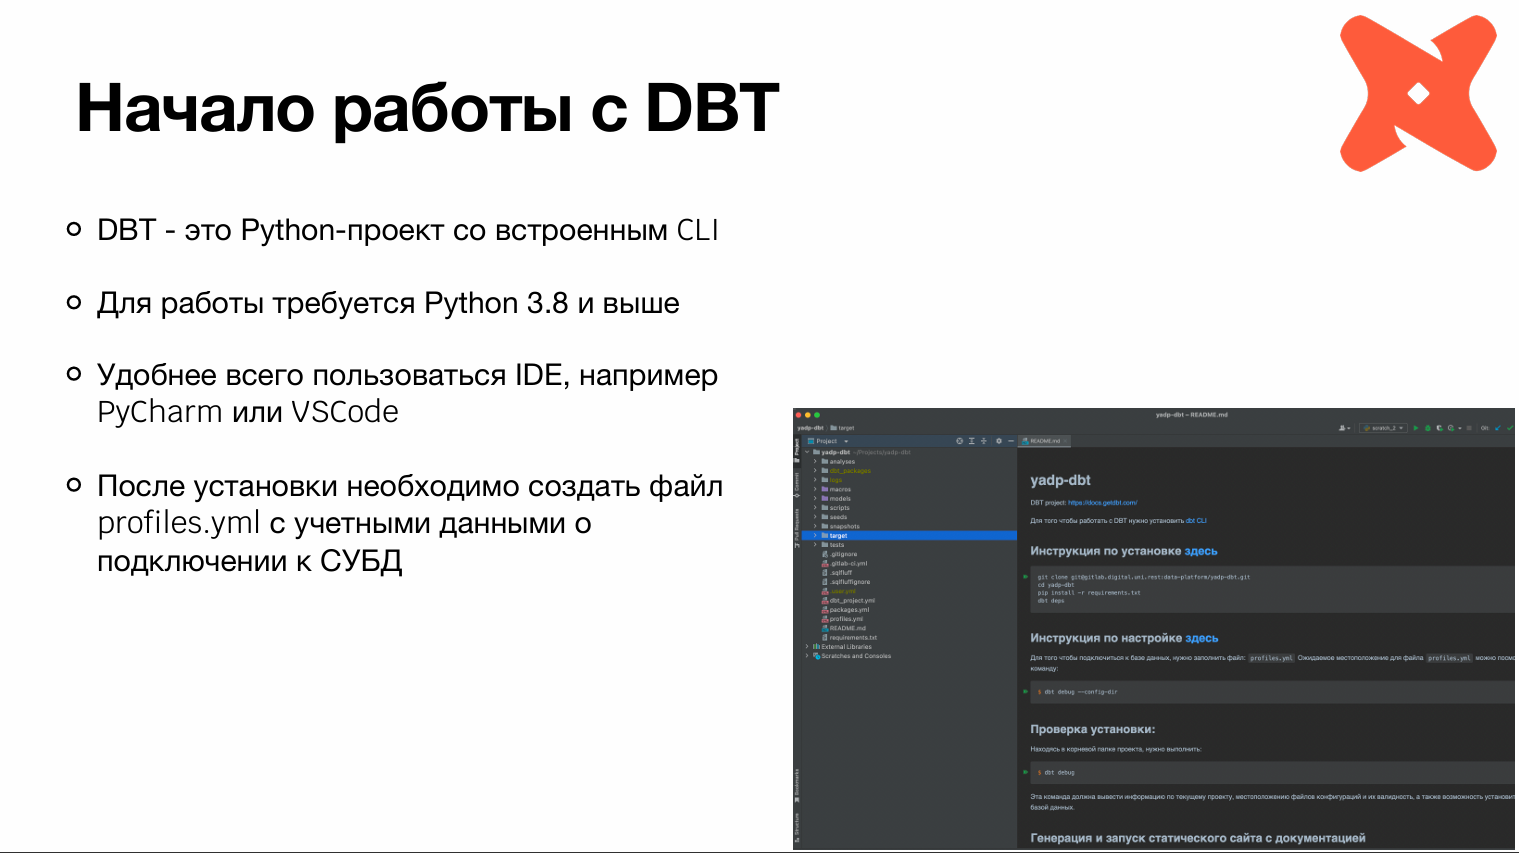The width and height of the screenshot is (1519, 853).
Task: Open the Commit tool window tab
Action: coord(797,482)
